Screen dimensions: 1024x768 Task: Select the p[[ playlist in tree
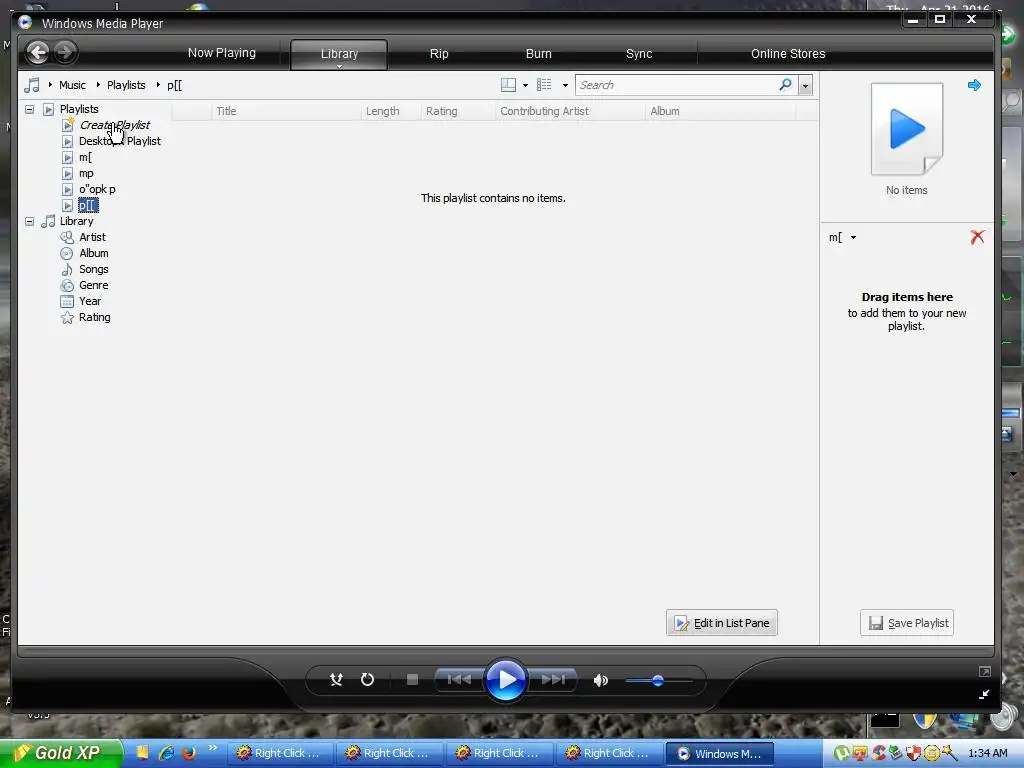click(x=88, y=206)
